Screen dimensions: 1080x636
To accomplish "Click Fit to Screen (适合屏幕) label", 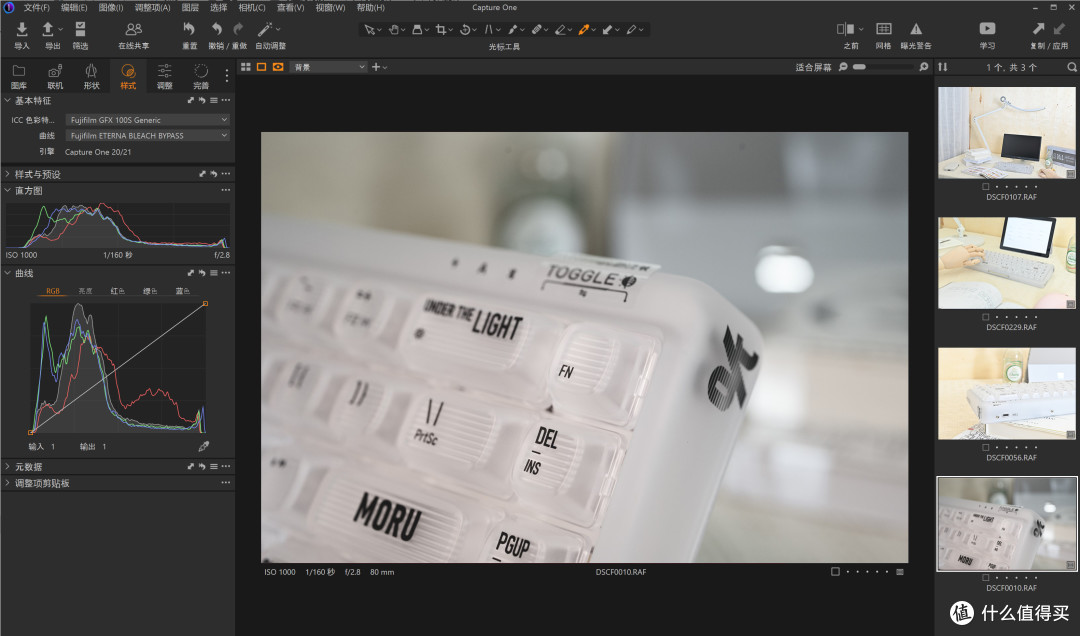I will pyautogui.click(x=813, y=68).
